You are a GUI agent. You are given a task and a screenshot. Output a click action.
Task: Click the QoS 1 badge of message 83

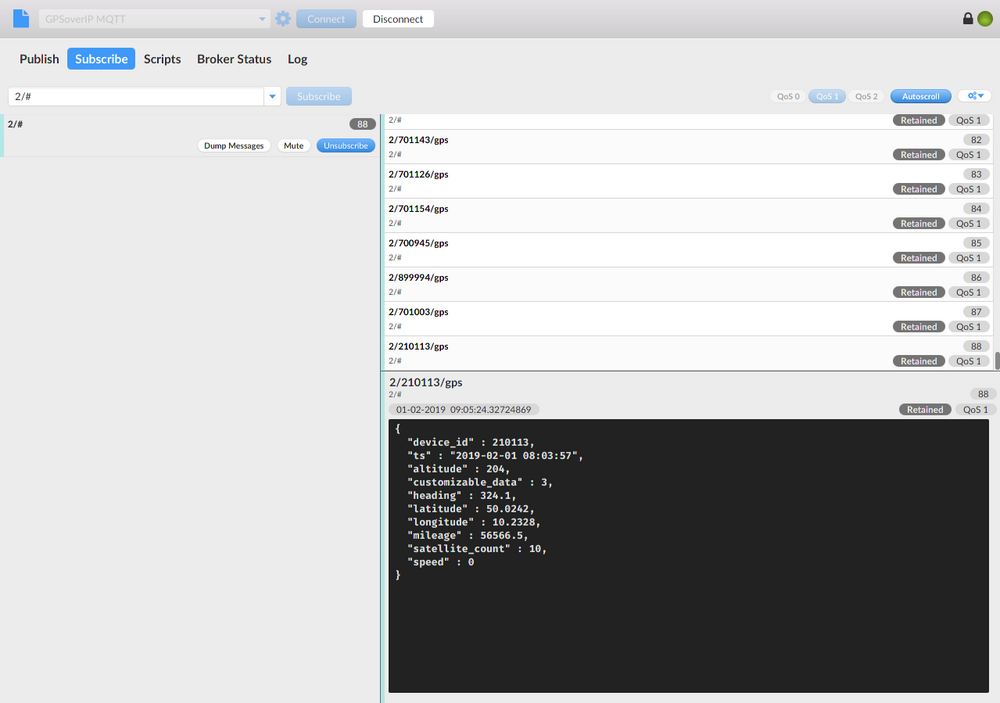(x=968, y=189)
